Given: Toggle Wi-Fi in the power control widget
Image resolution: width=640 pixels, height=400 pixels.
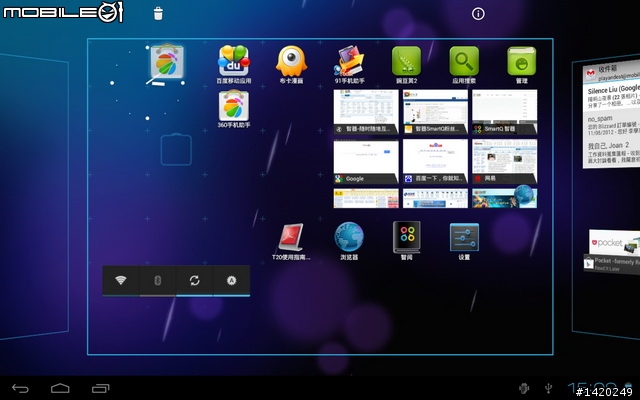Looking at the screenshot, I should [x=121, y=280].
